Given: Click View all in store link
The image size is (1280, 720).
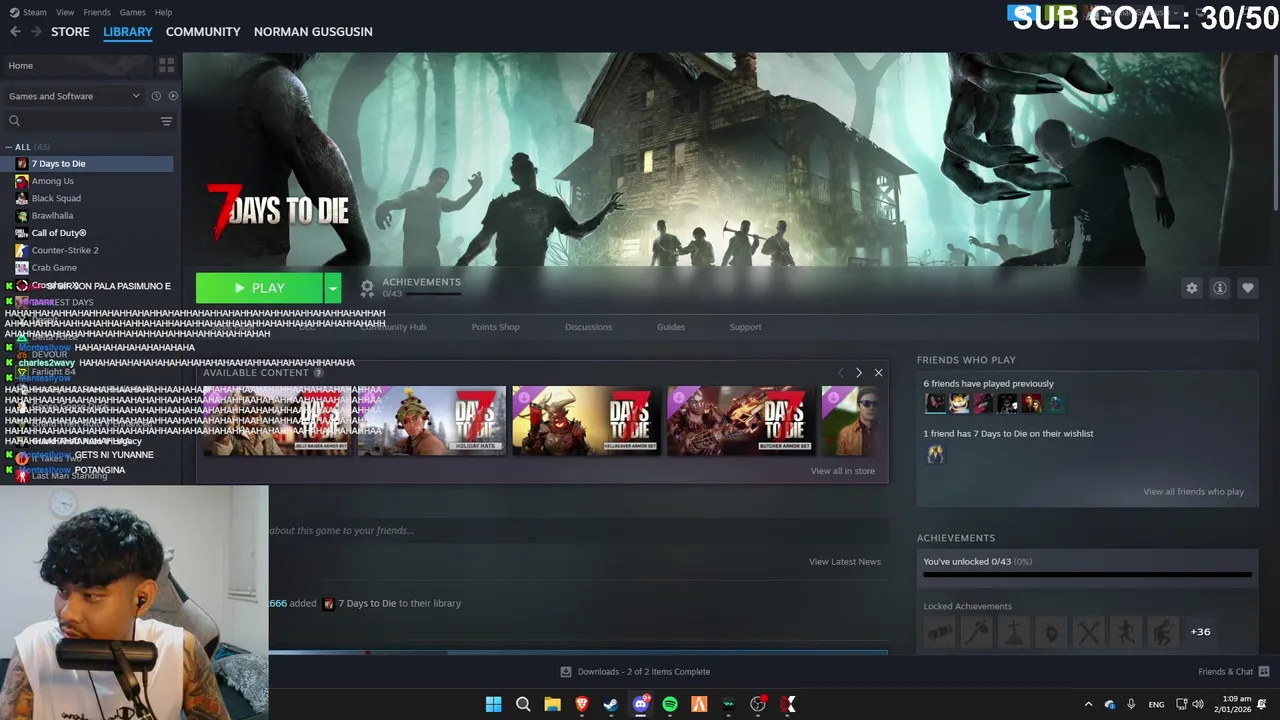Looking at the screenshot, I should (842, 471).
